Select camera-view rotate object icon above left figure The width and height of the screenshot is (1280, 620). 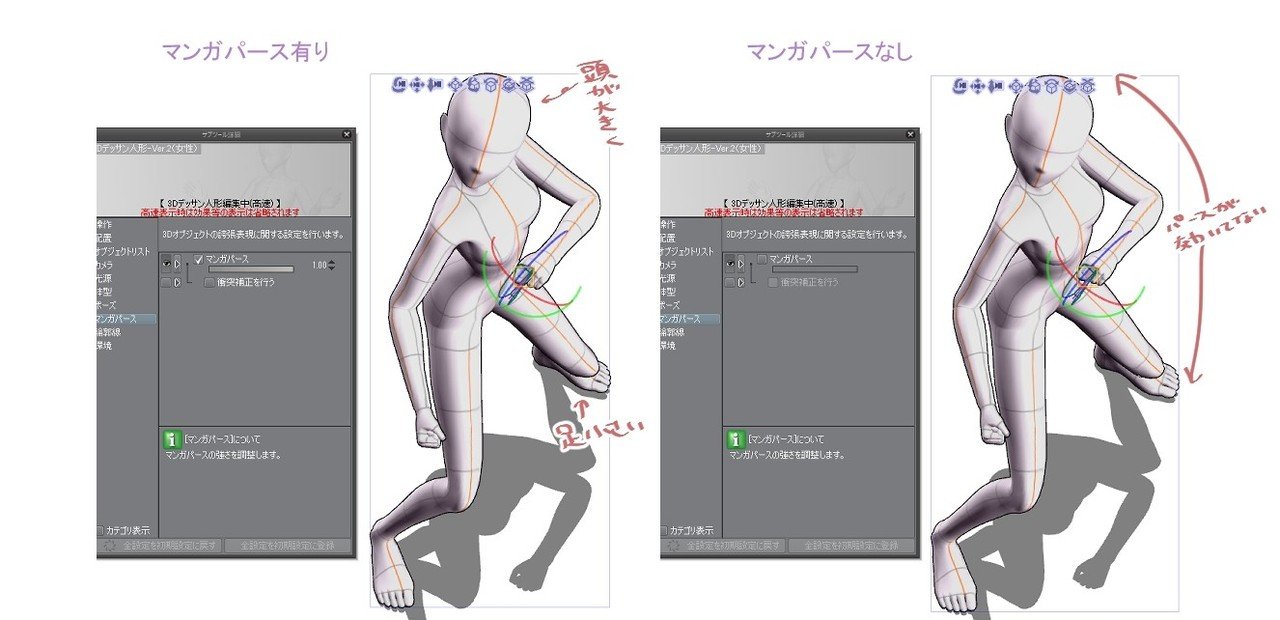(473, 85)
